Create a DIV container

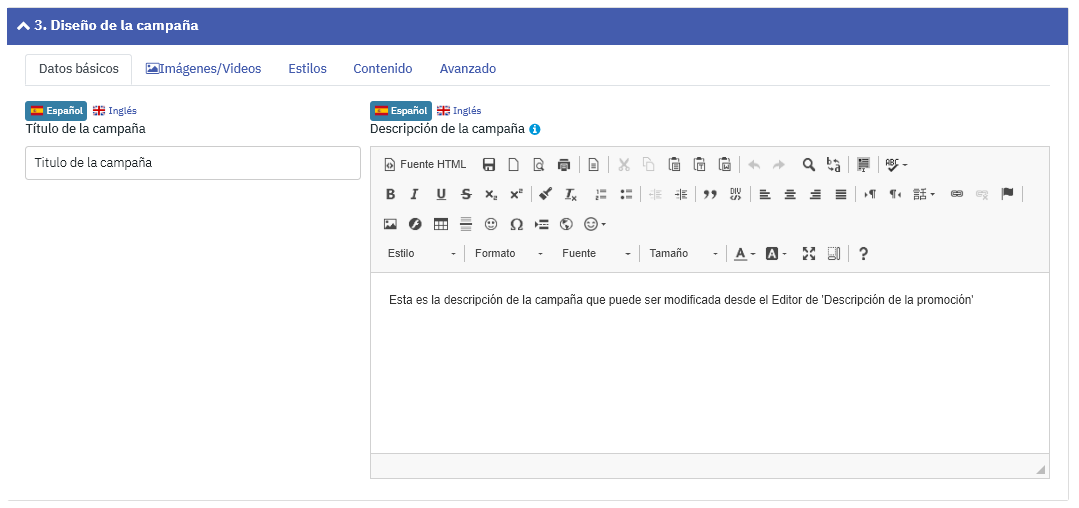pyautogui.click(x=735, y=194)
